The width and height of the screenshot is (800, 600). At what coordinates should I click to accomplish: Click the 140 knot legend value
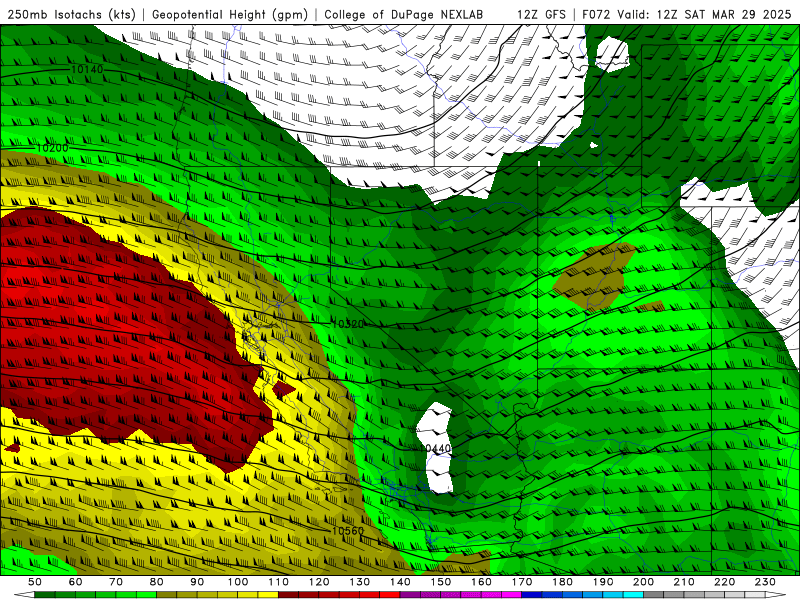pyautogui.click(x=400, y=582)
